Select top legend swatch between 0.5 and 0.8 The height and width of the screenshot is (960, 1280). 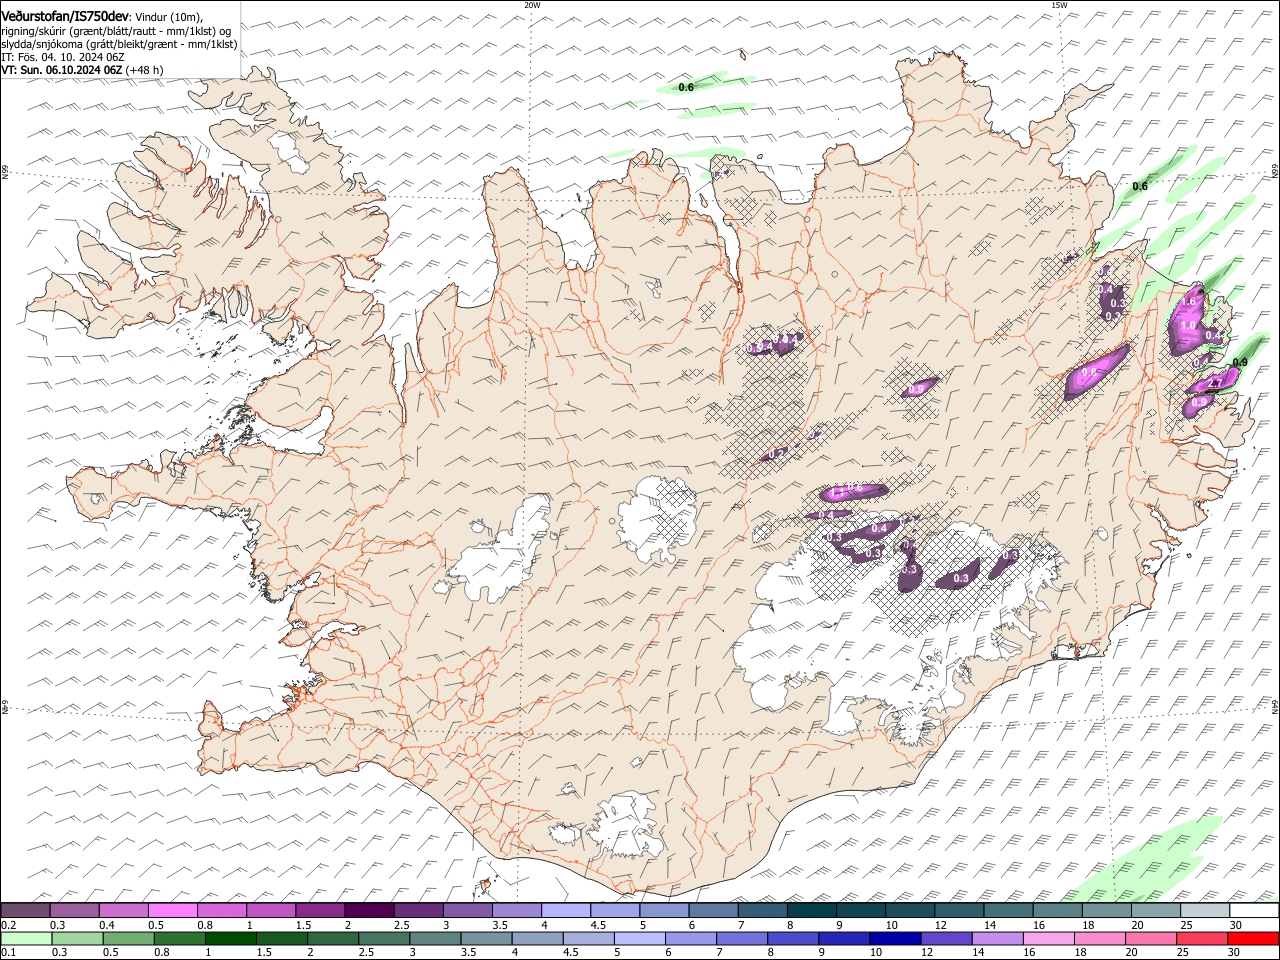(x=172, y=911)
